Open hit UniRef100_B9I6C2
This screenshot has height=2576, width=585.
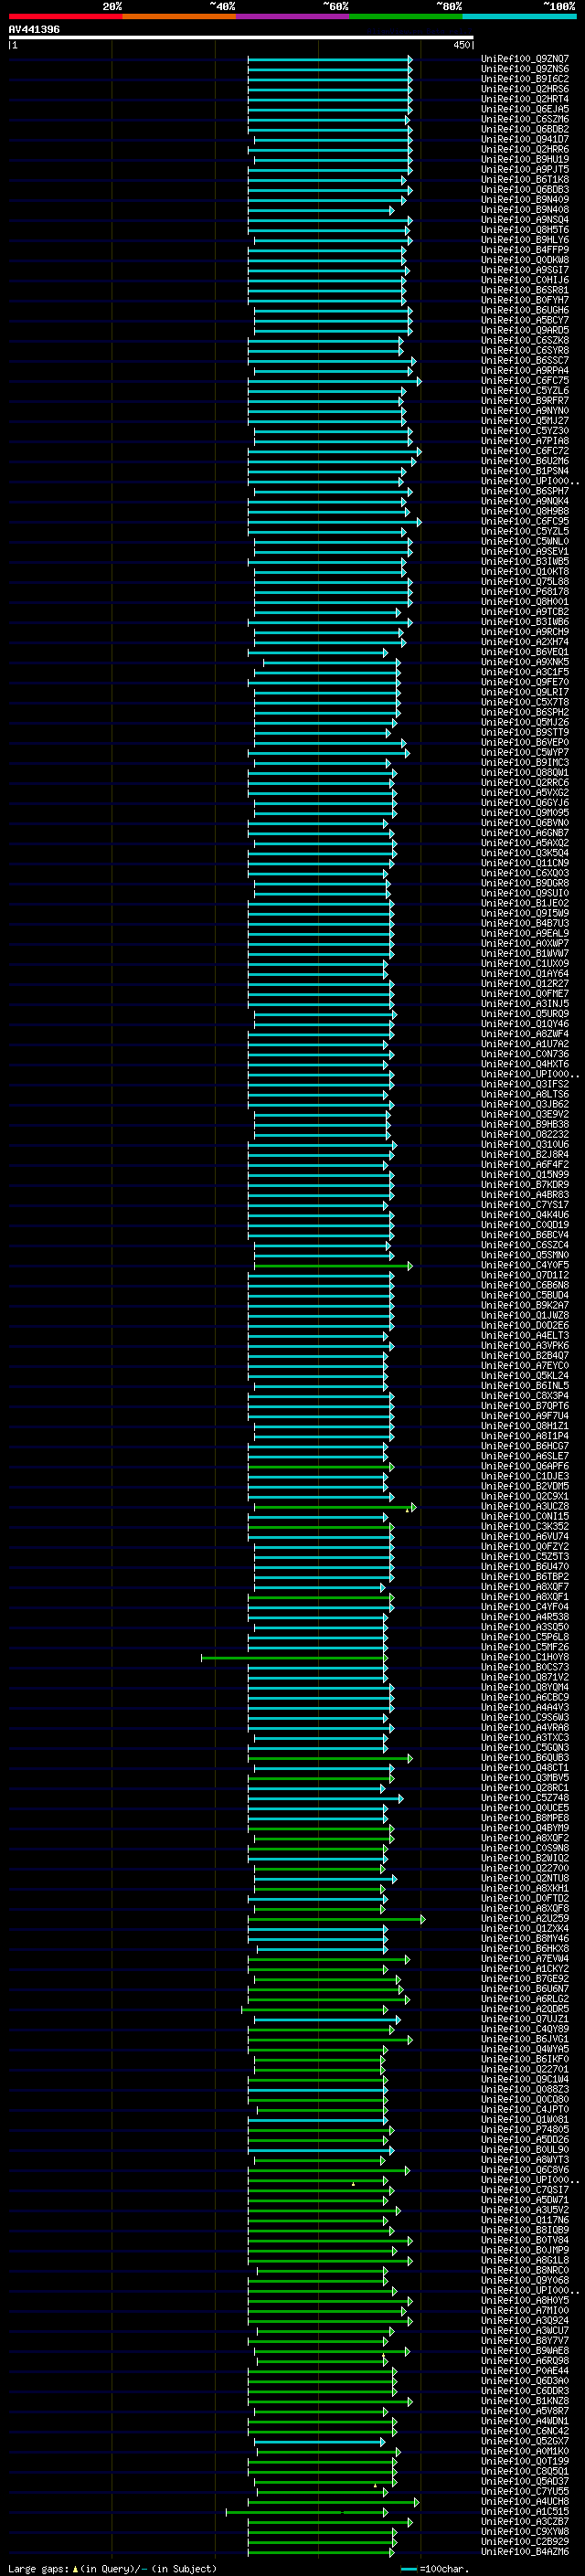(525, 79)
